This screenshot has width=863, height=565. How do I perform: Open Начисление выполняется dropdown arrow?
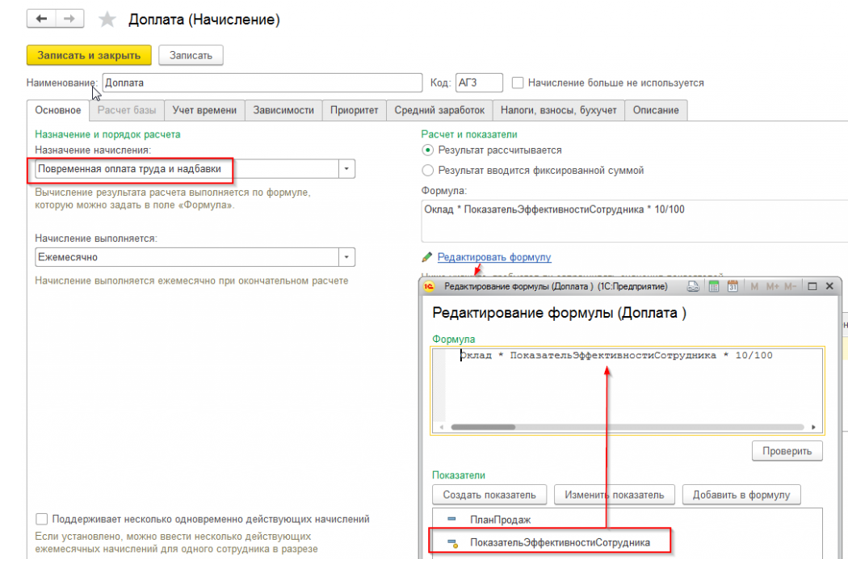(346, 257)
